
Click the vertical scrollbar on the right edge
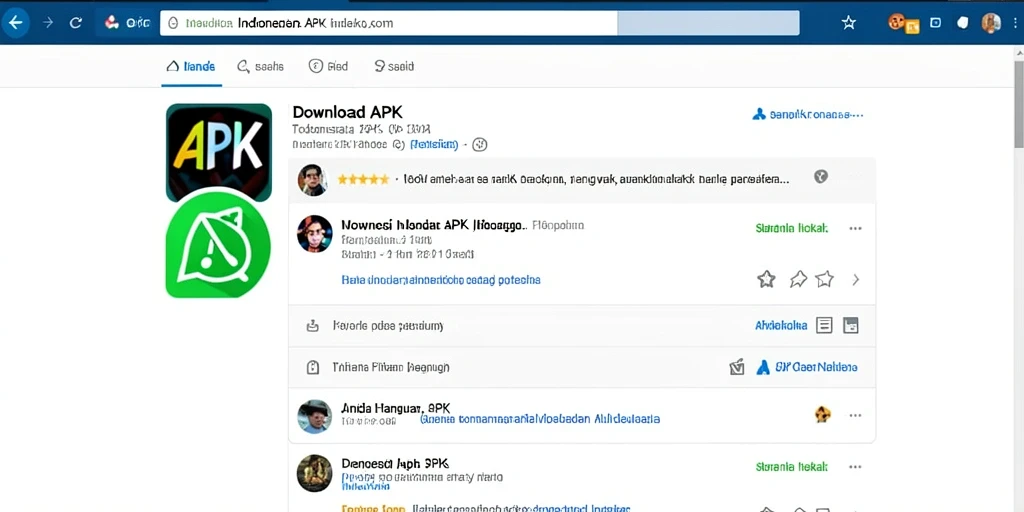[1019, 104]
